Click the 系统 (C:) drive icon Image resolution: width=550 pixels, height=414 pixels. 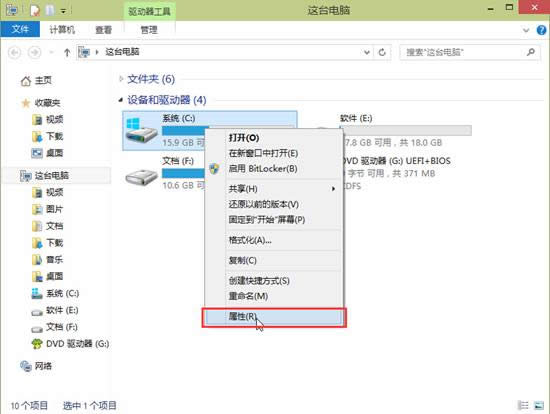click(141, 130)
